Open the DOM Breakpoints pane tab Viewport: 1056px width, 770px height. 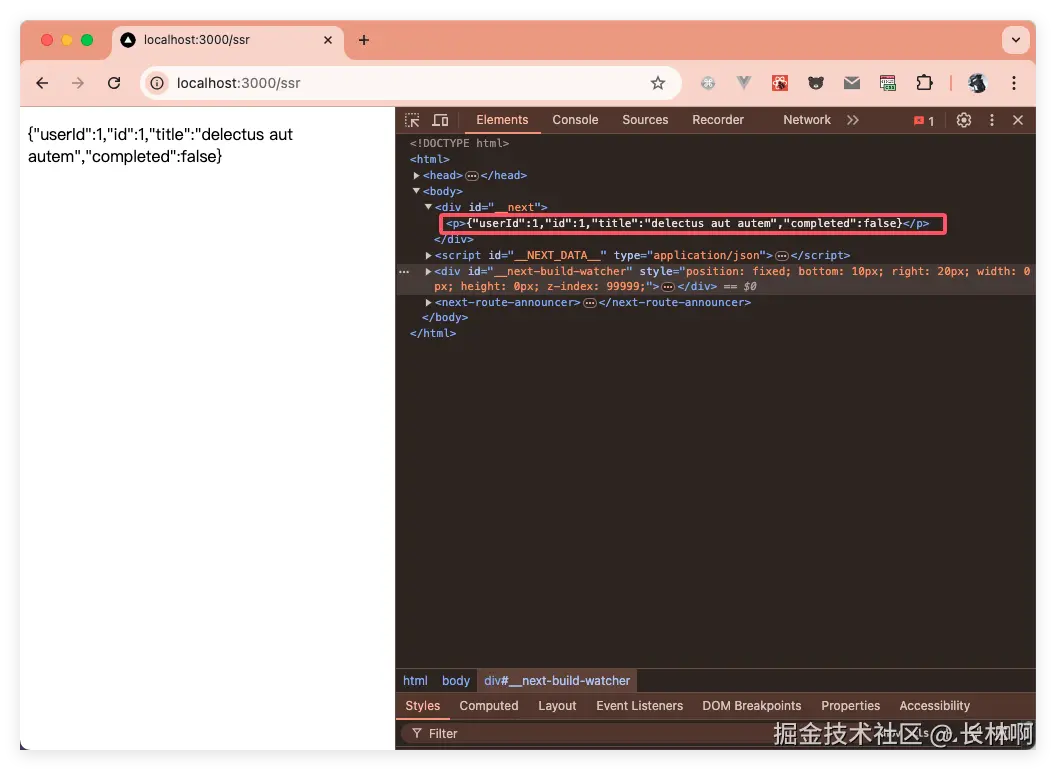click(752, 705)
